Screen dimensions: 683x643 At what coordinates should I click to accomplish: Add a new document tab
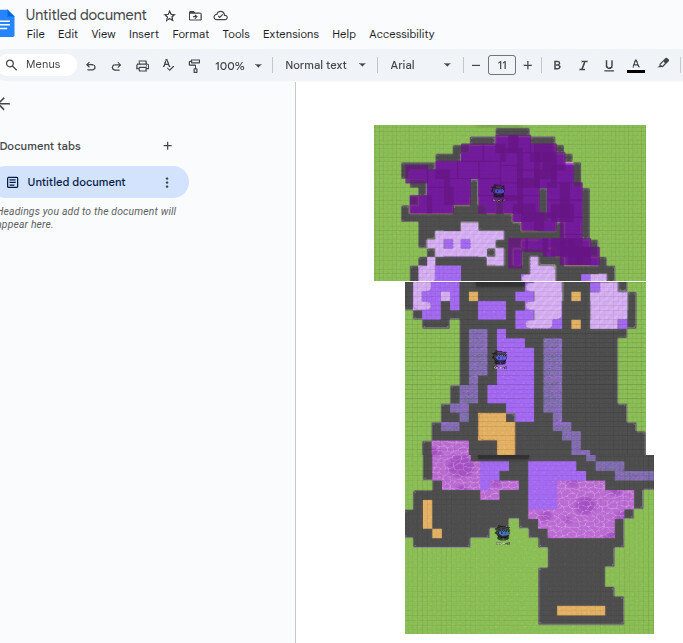click(x=167, y=146)
